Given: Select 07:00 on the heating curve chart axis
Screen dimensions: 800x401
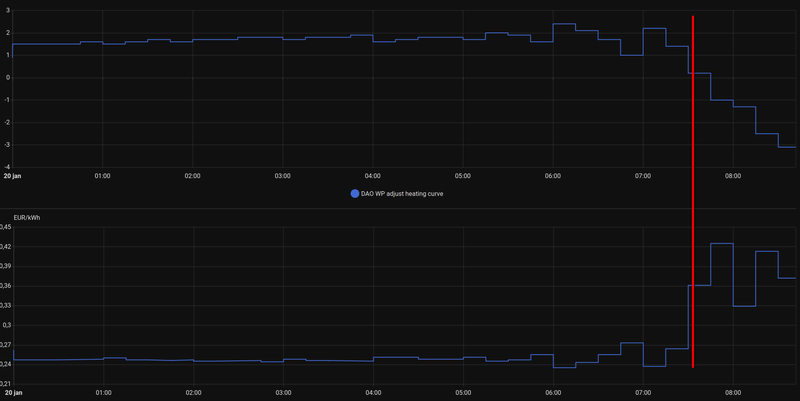Looking at the screenshot, I should point(643,176).
